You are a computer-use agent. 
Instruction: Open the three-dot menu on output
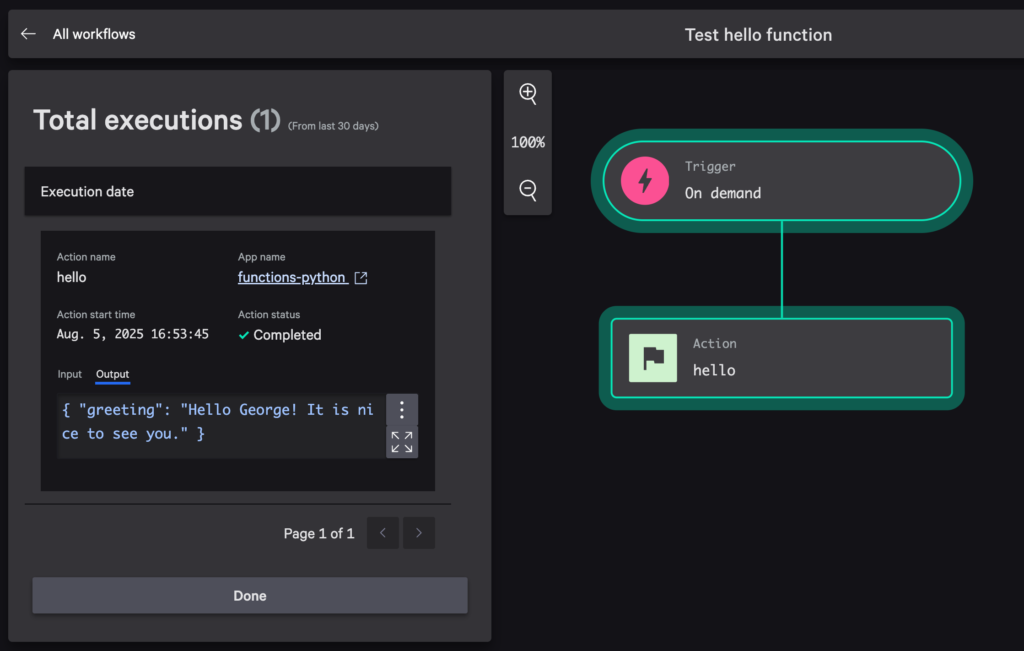pyautogui.click(x=402, y=410)
